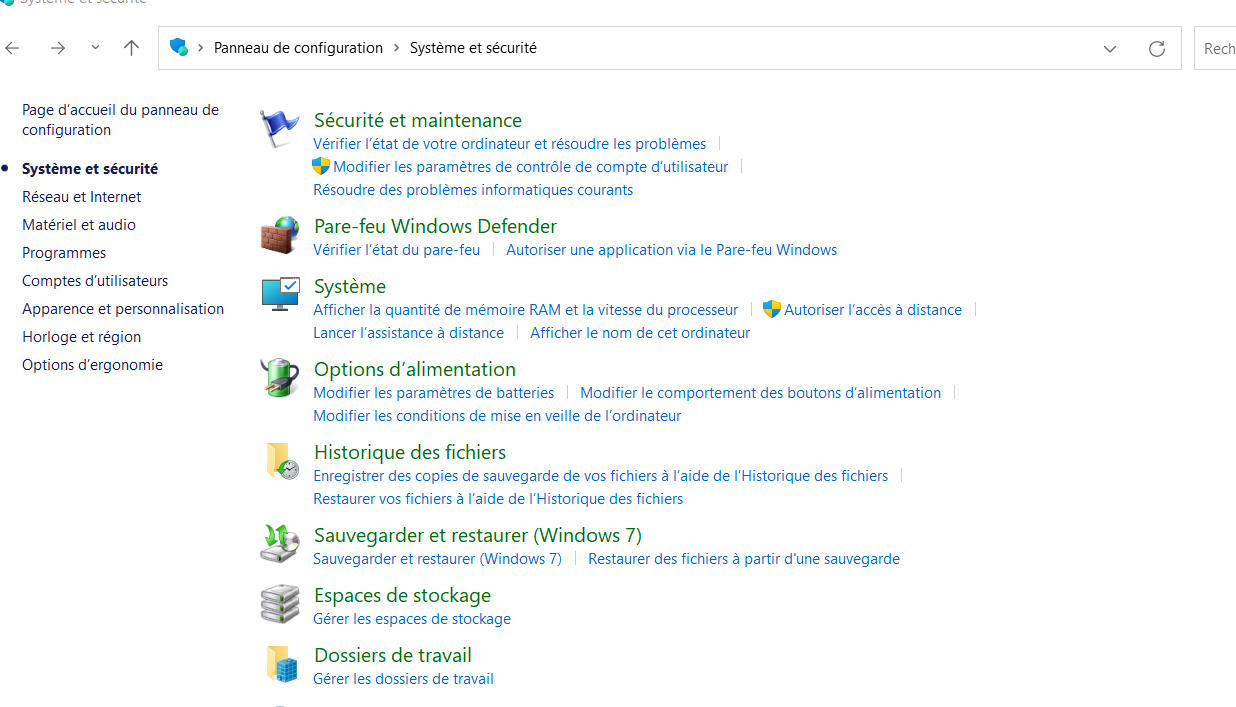
Task: Open Sauvegarder et restaurer (Windows 7) heading
Action: coord(478,535)
